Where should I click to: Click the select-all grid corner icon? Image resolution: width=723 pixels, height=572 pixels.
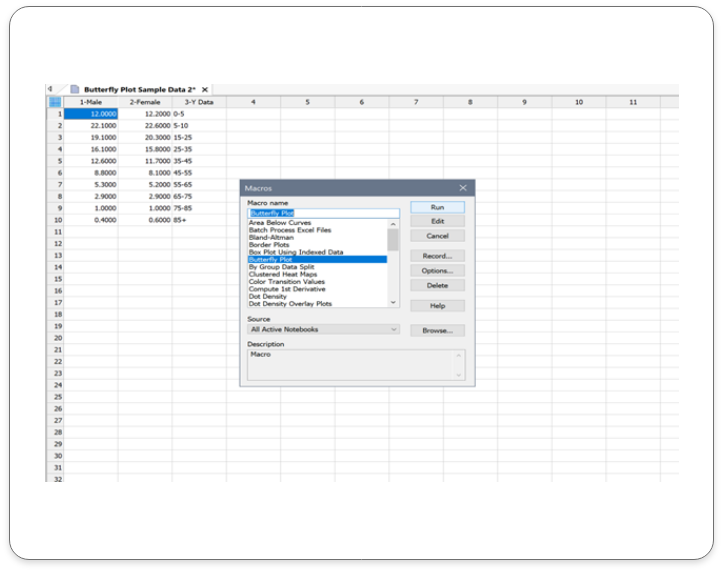[x=55, y=102]
